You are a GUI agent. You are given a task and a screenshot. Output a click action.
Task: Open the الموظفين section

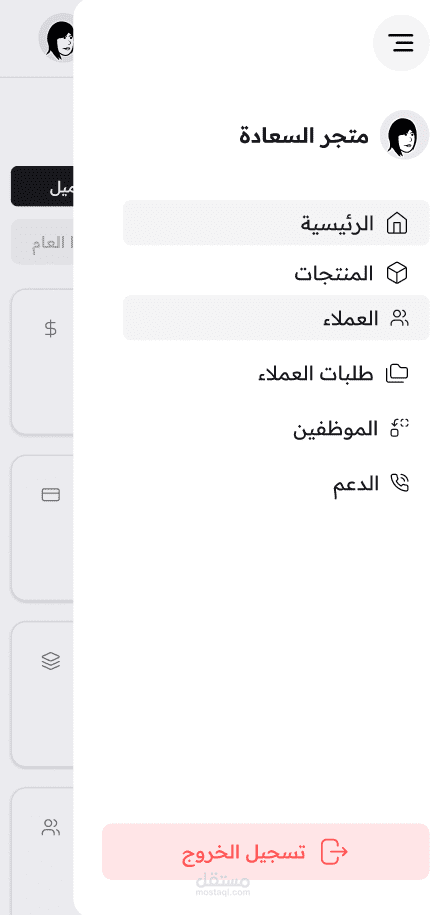tap(276, 428)
